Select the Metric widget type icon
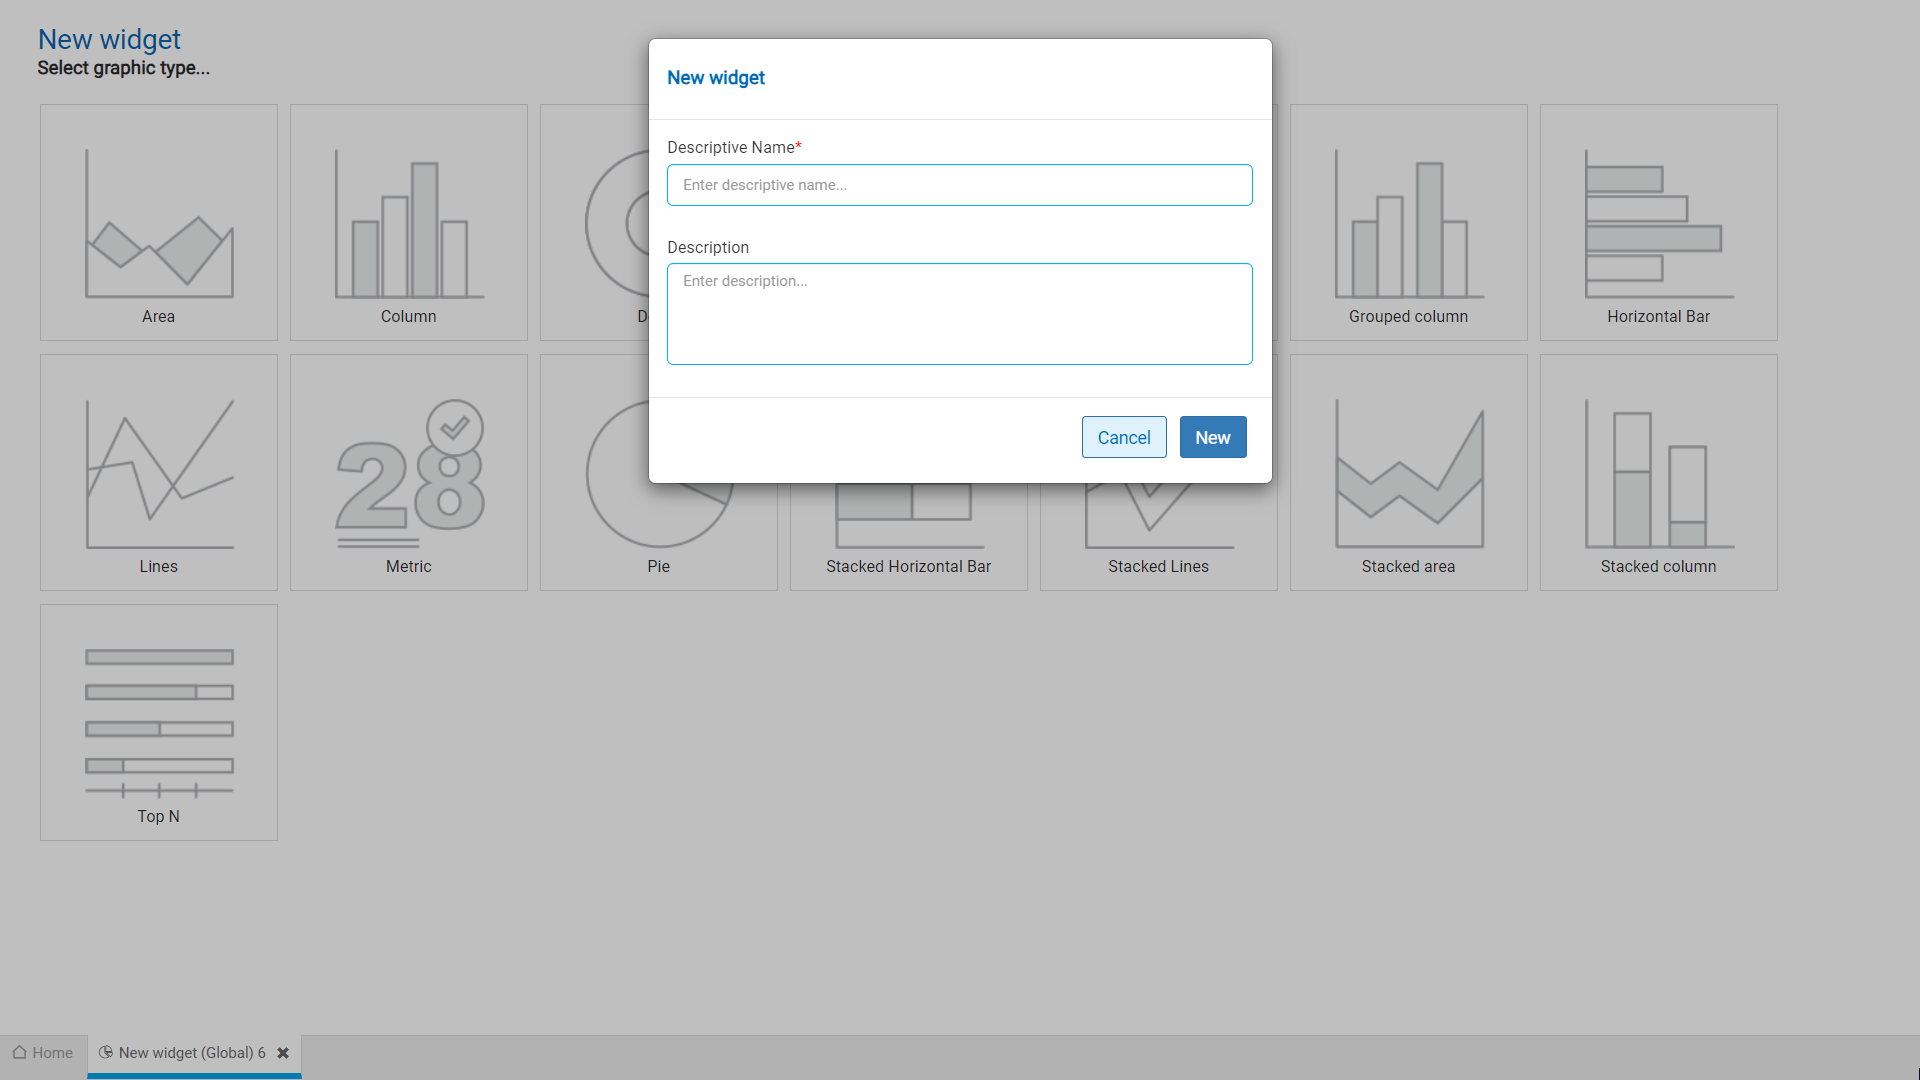1920x1080 pixels. [x=407, y=472]
